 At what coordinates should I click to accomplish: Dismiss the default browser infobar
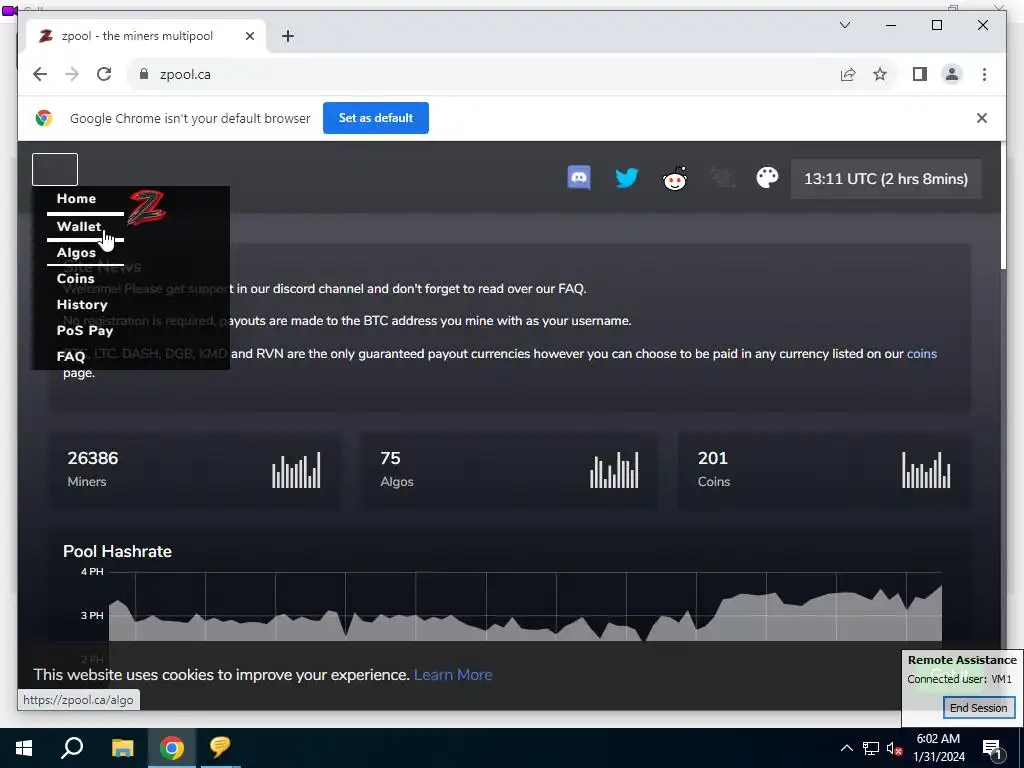[982, 118]
